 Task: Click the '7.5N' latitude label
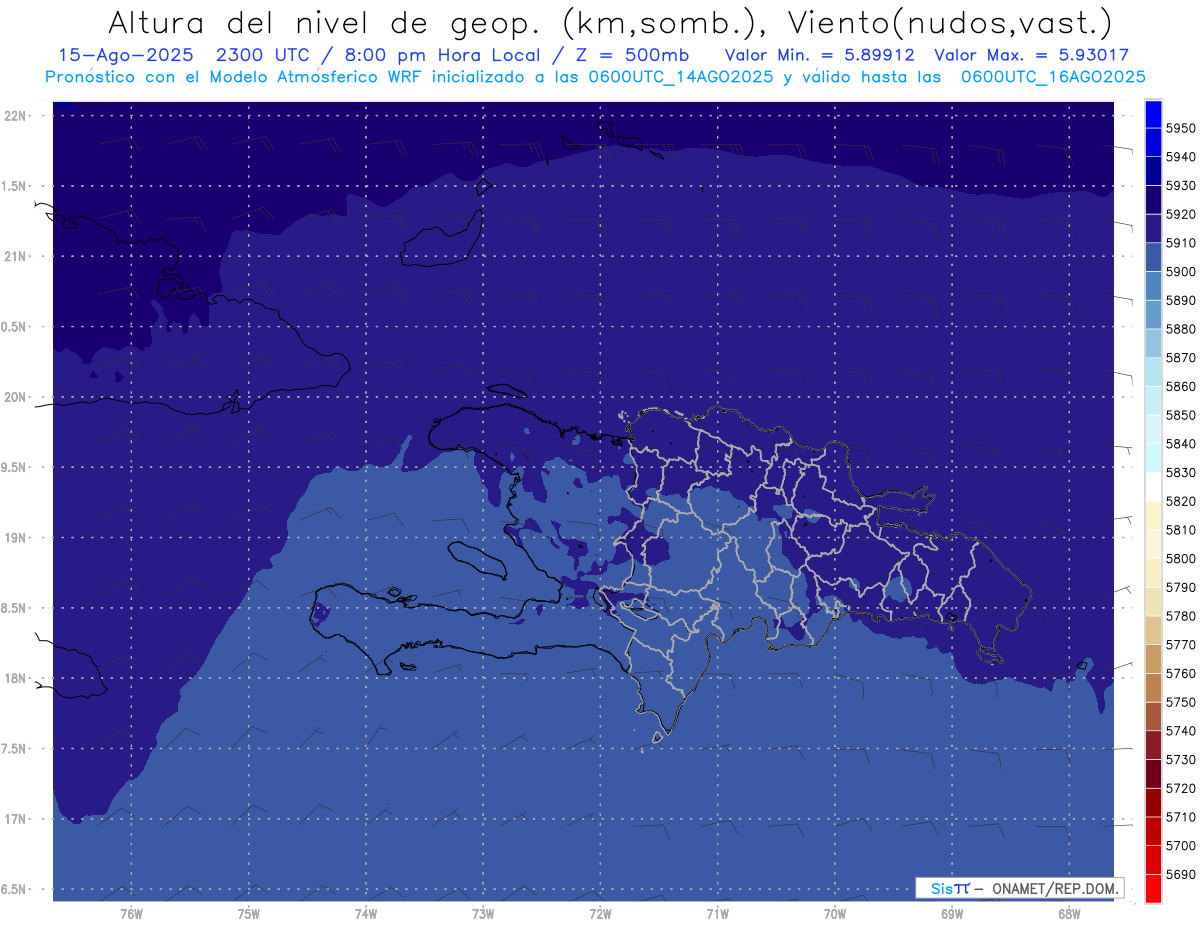[14, 748]
